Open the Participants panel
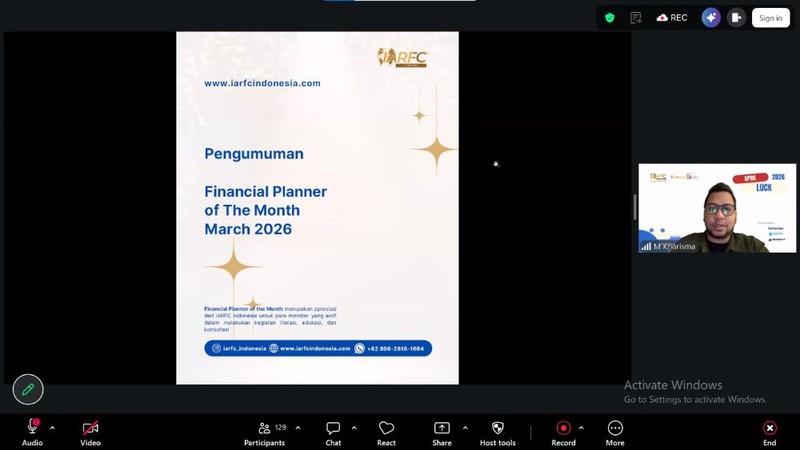 click(x=265, y=433)
